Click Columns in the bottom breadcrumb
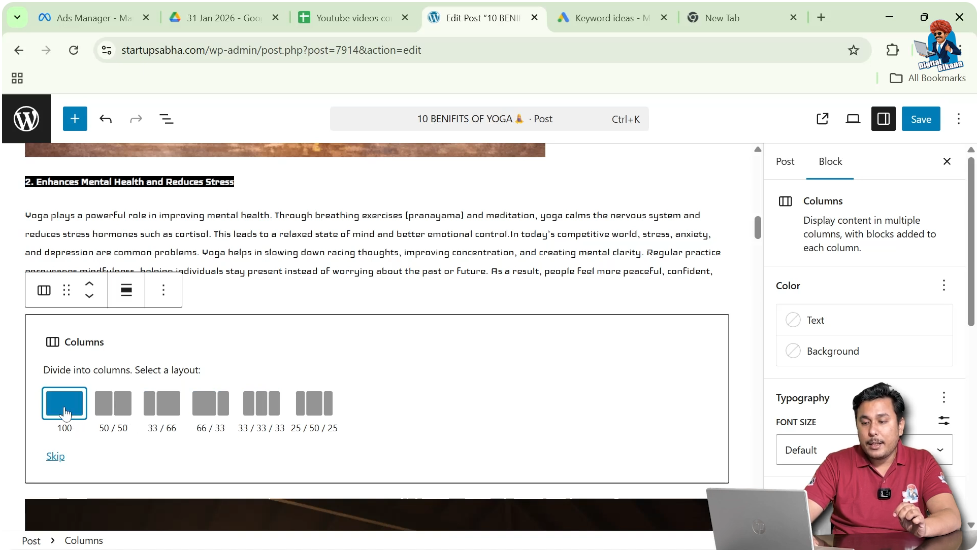Viewport: 980px width, 551px height. click(x=84, y=540)
